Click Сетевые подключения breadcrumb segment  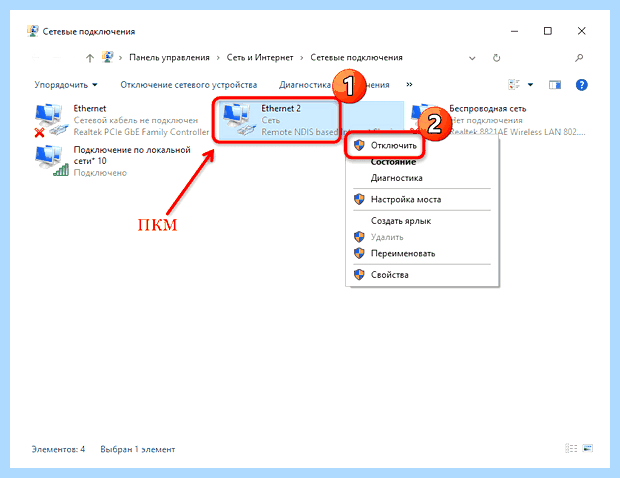[356, 58]
